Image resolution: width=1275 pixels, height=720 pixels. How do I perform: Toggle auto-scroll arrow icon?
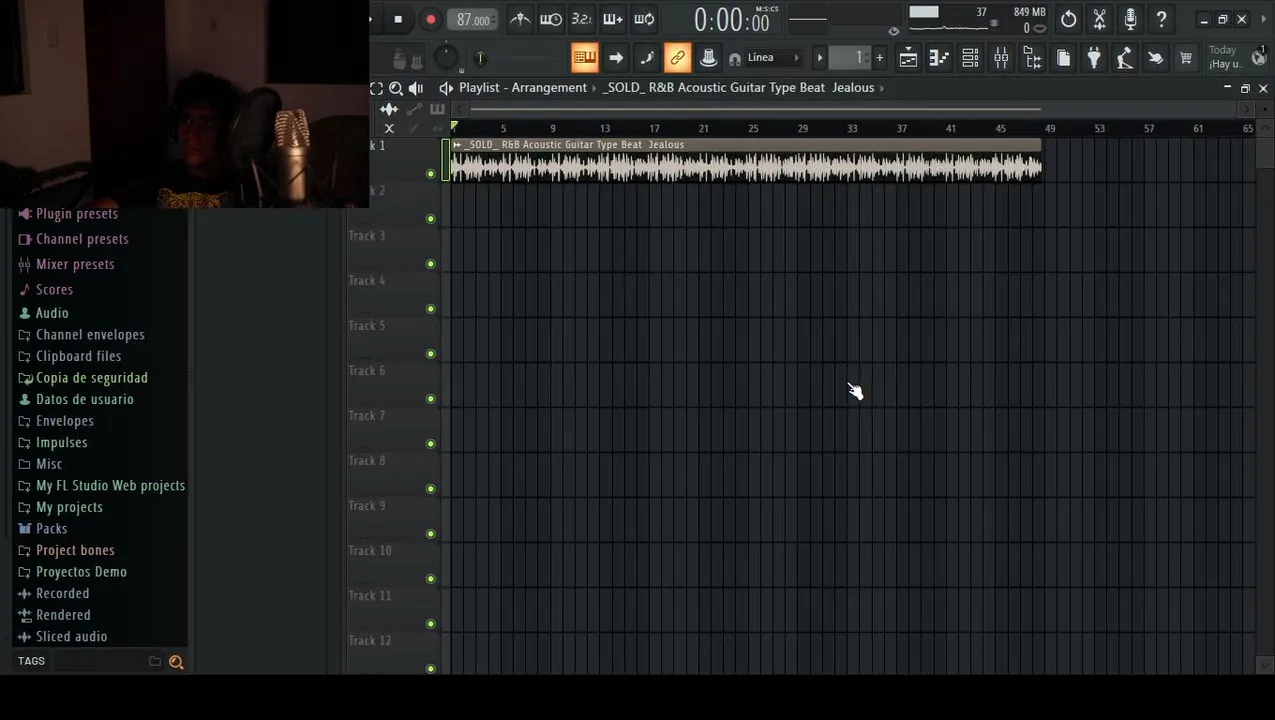tap(616, 58)
